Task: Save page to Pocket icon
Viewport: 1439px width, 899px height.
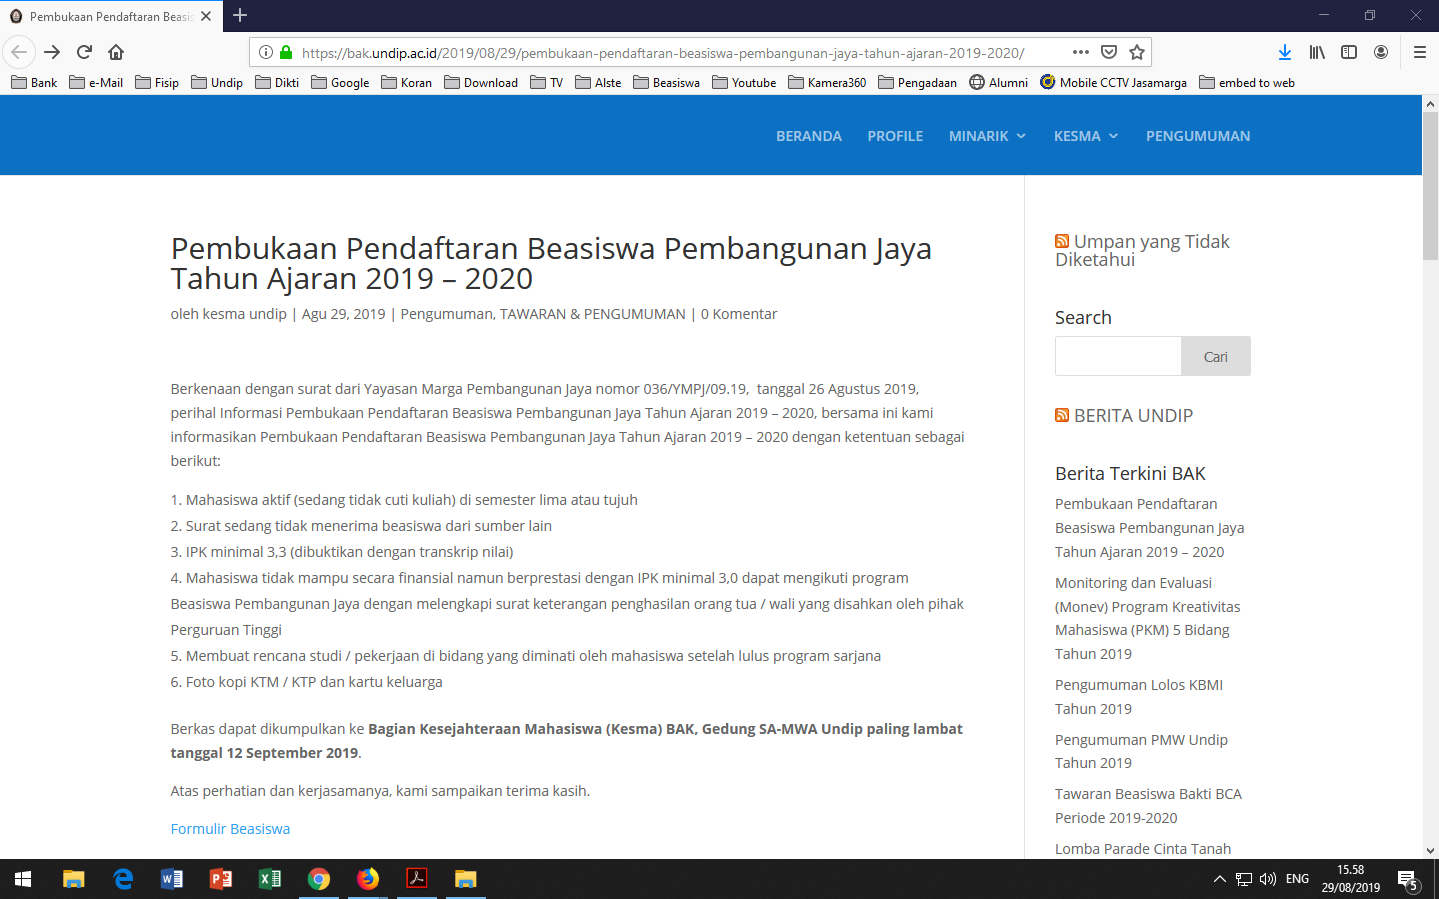Action: 1109,52
